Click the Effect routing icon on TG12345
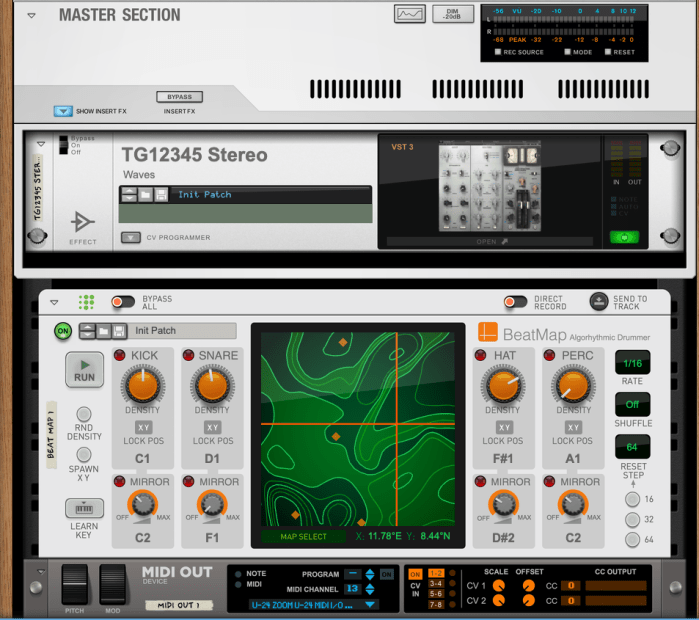The image size is (699, 620). click(x=84, y=221)
